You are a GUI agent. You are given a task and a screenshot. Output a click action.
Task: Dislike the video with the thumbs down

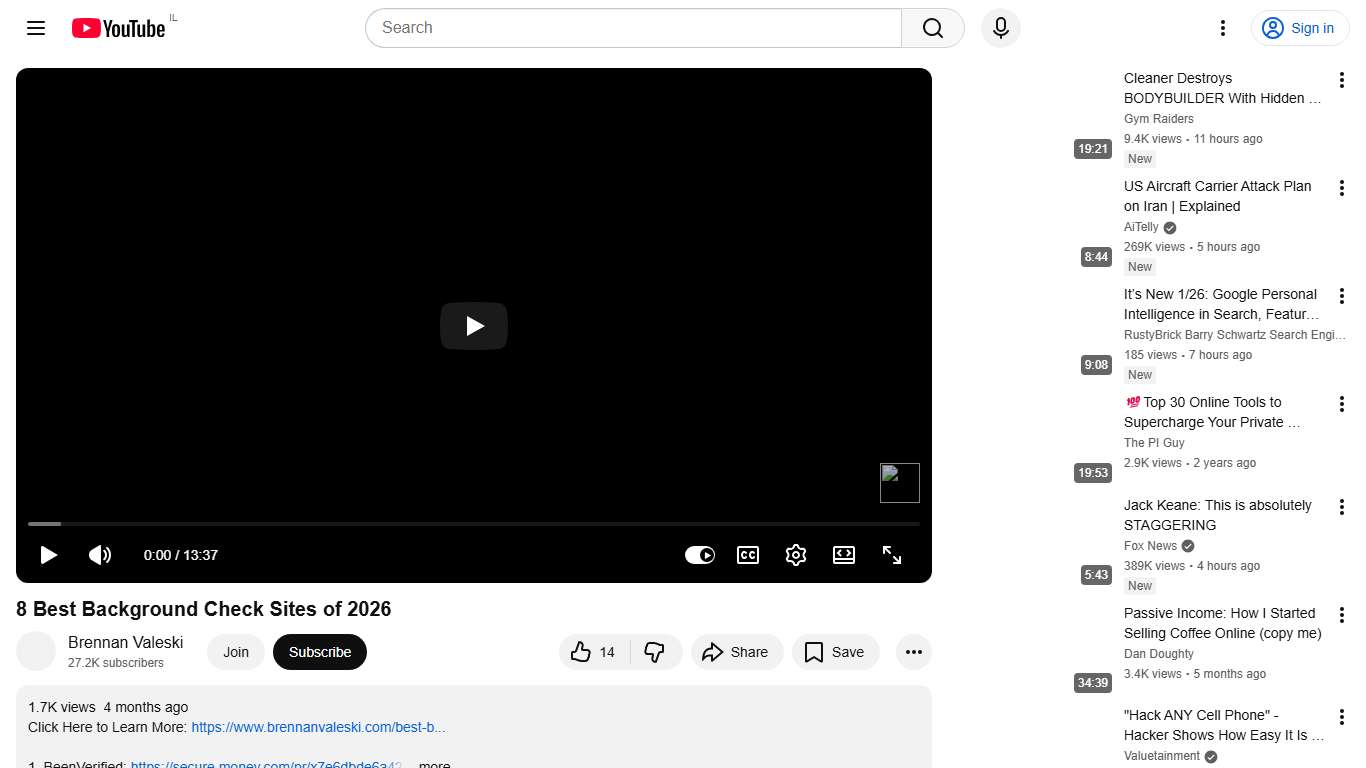coord(656,651)
